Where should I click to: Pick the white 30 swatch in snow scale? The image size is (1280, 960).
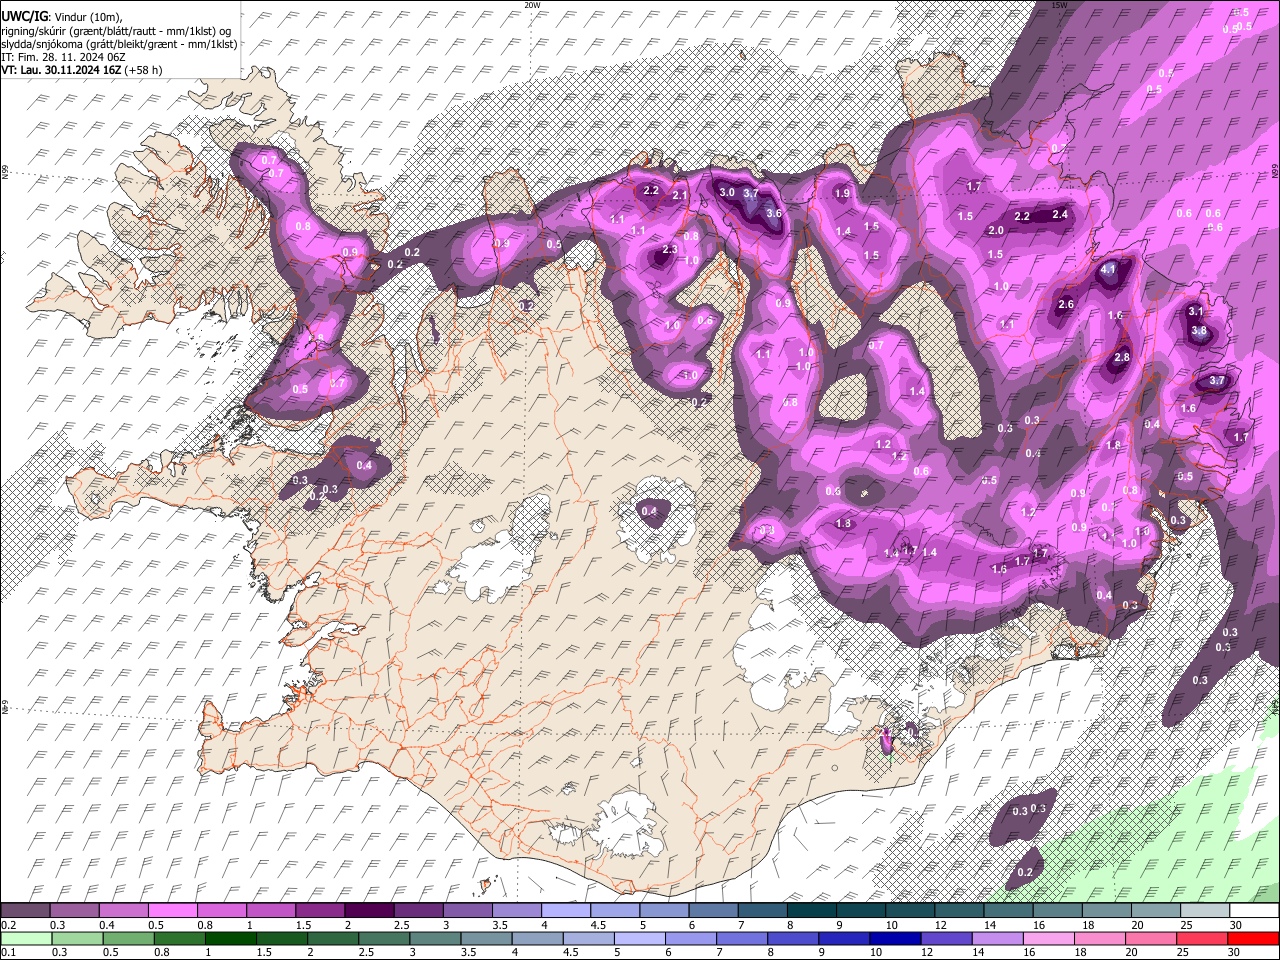click(1254, 911)
